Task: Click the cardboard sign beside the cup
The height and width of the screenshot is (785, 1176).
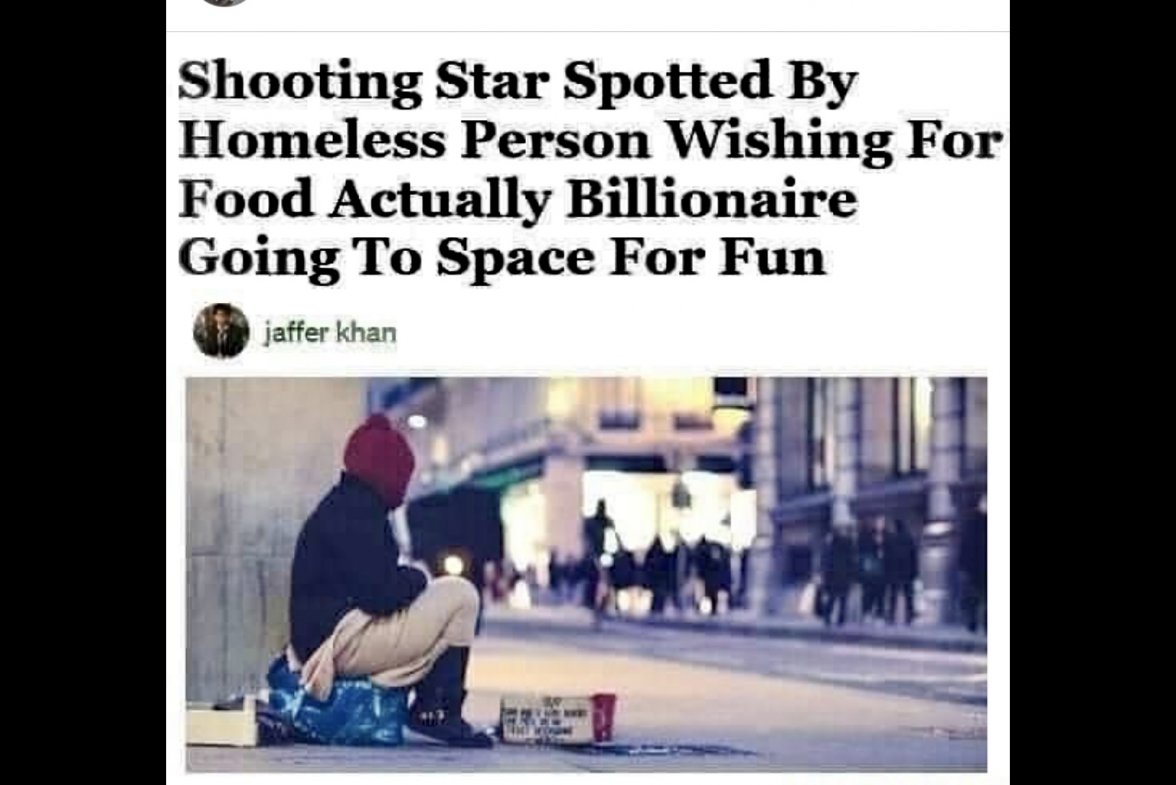Action: click(x=547, y=720)
